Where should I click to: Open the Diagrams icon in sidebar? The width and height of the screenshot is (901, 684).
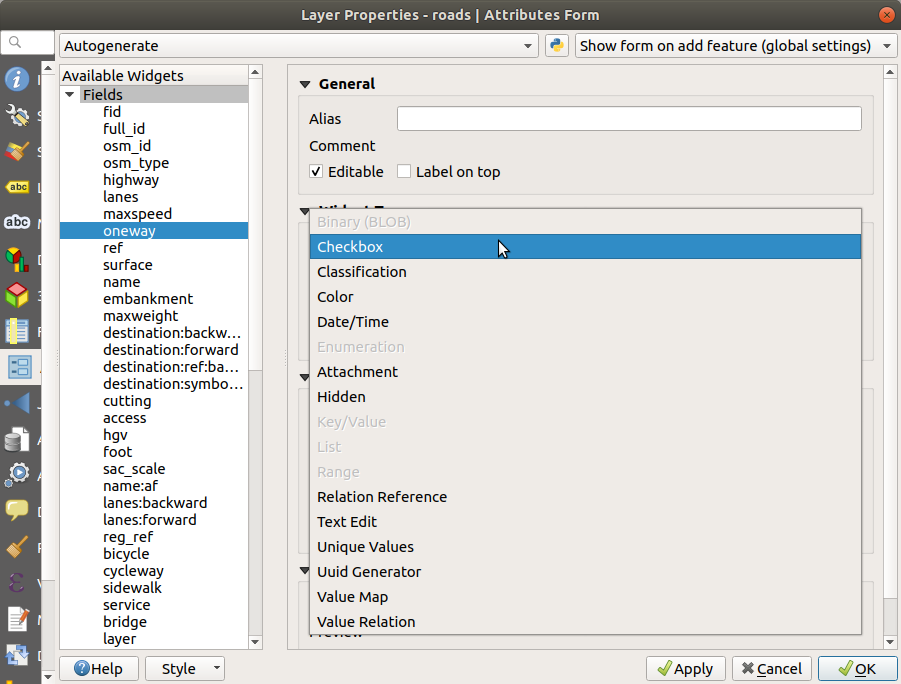[17, 259]
